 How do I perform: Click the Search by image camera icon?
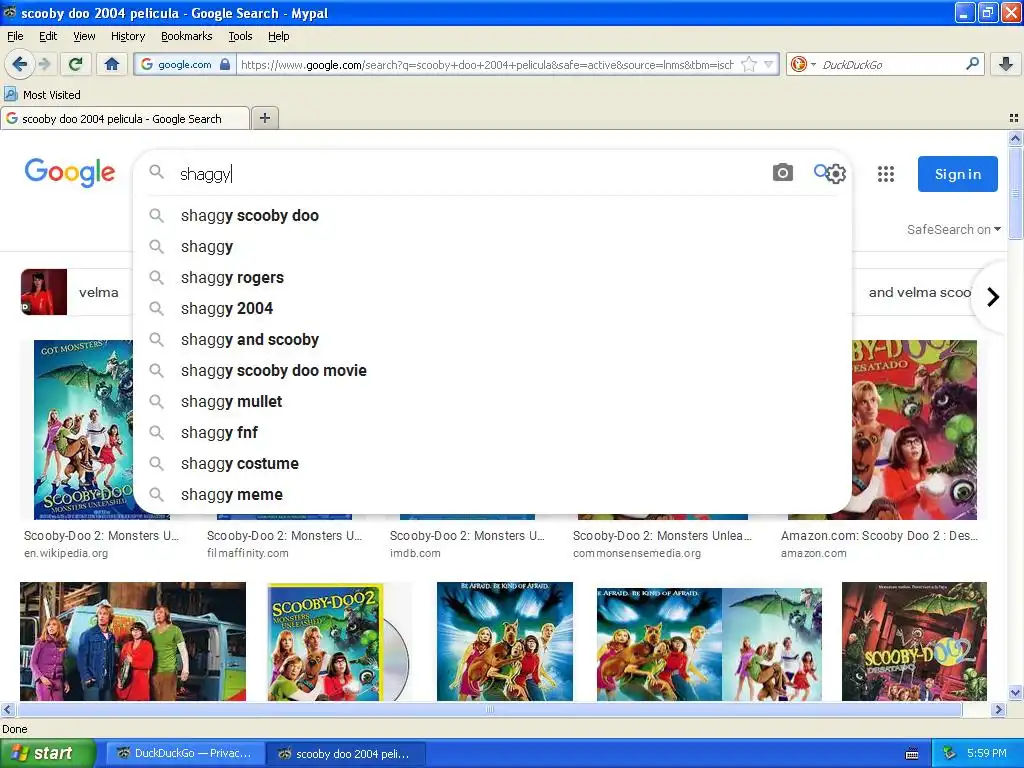pos(782,172)
